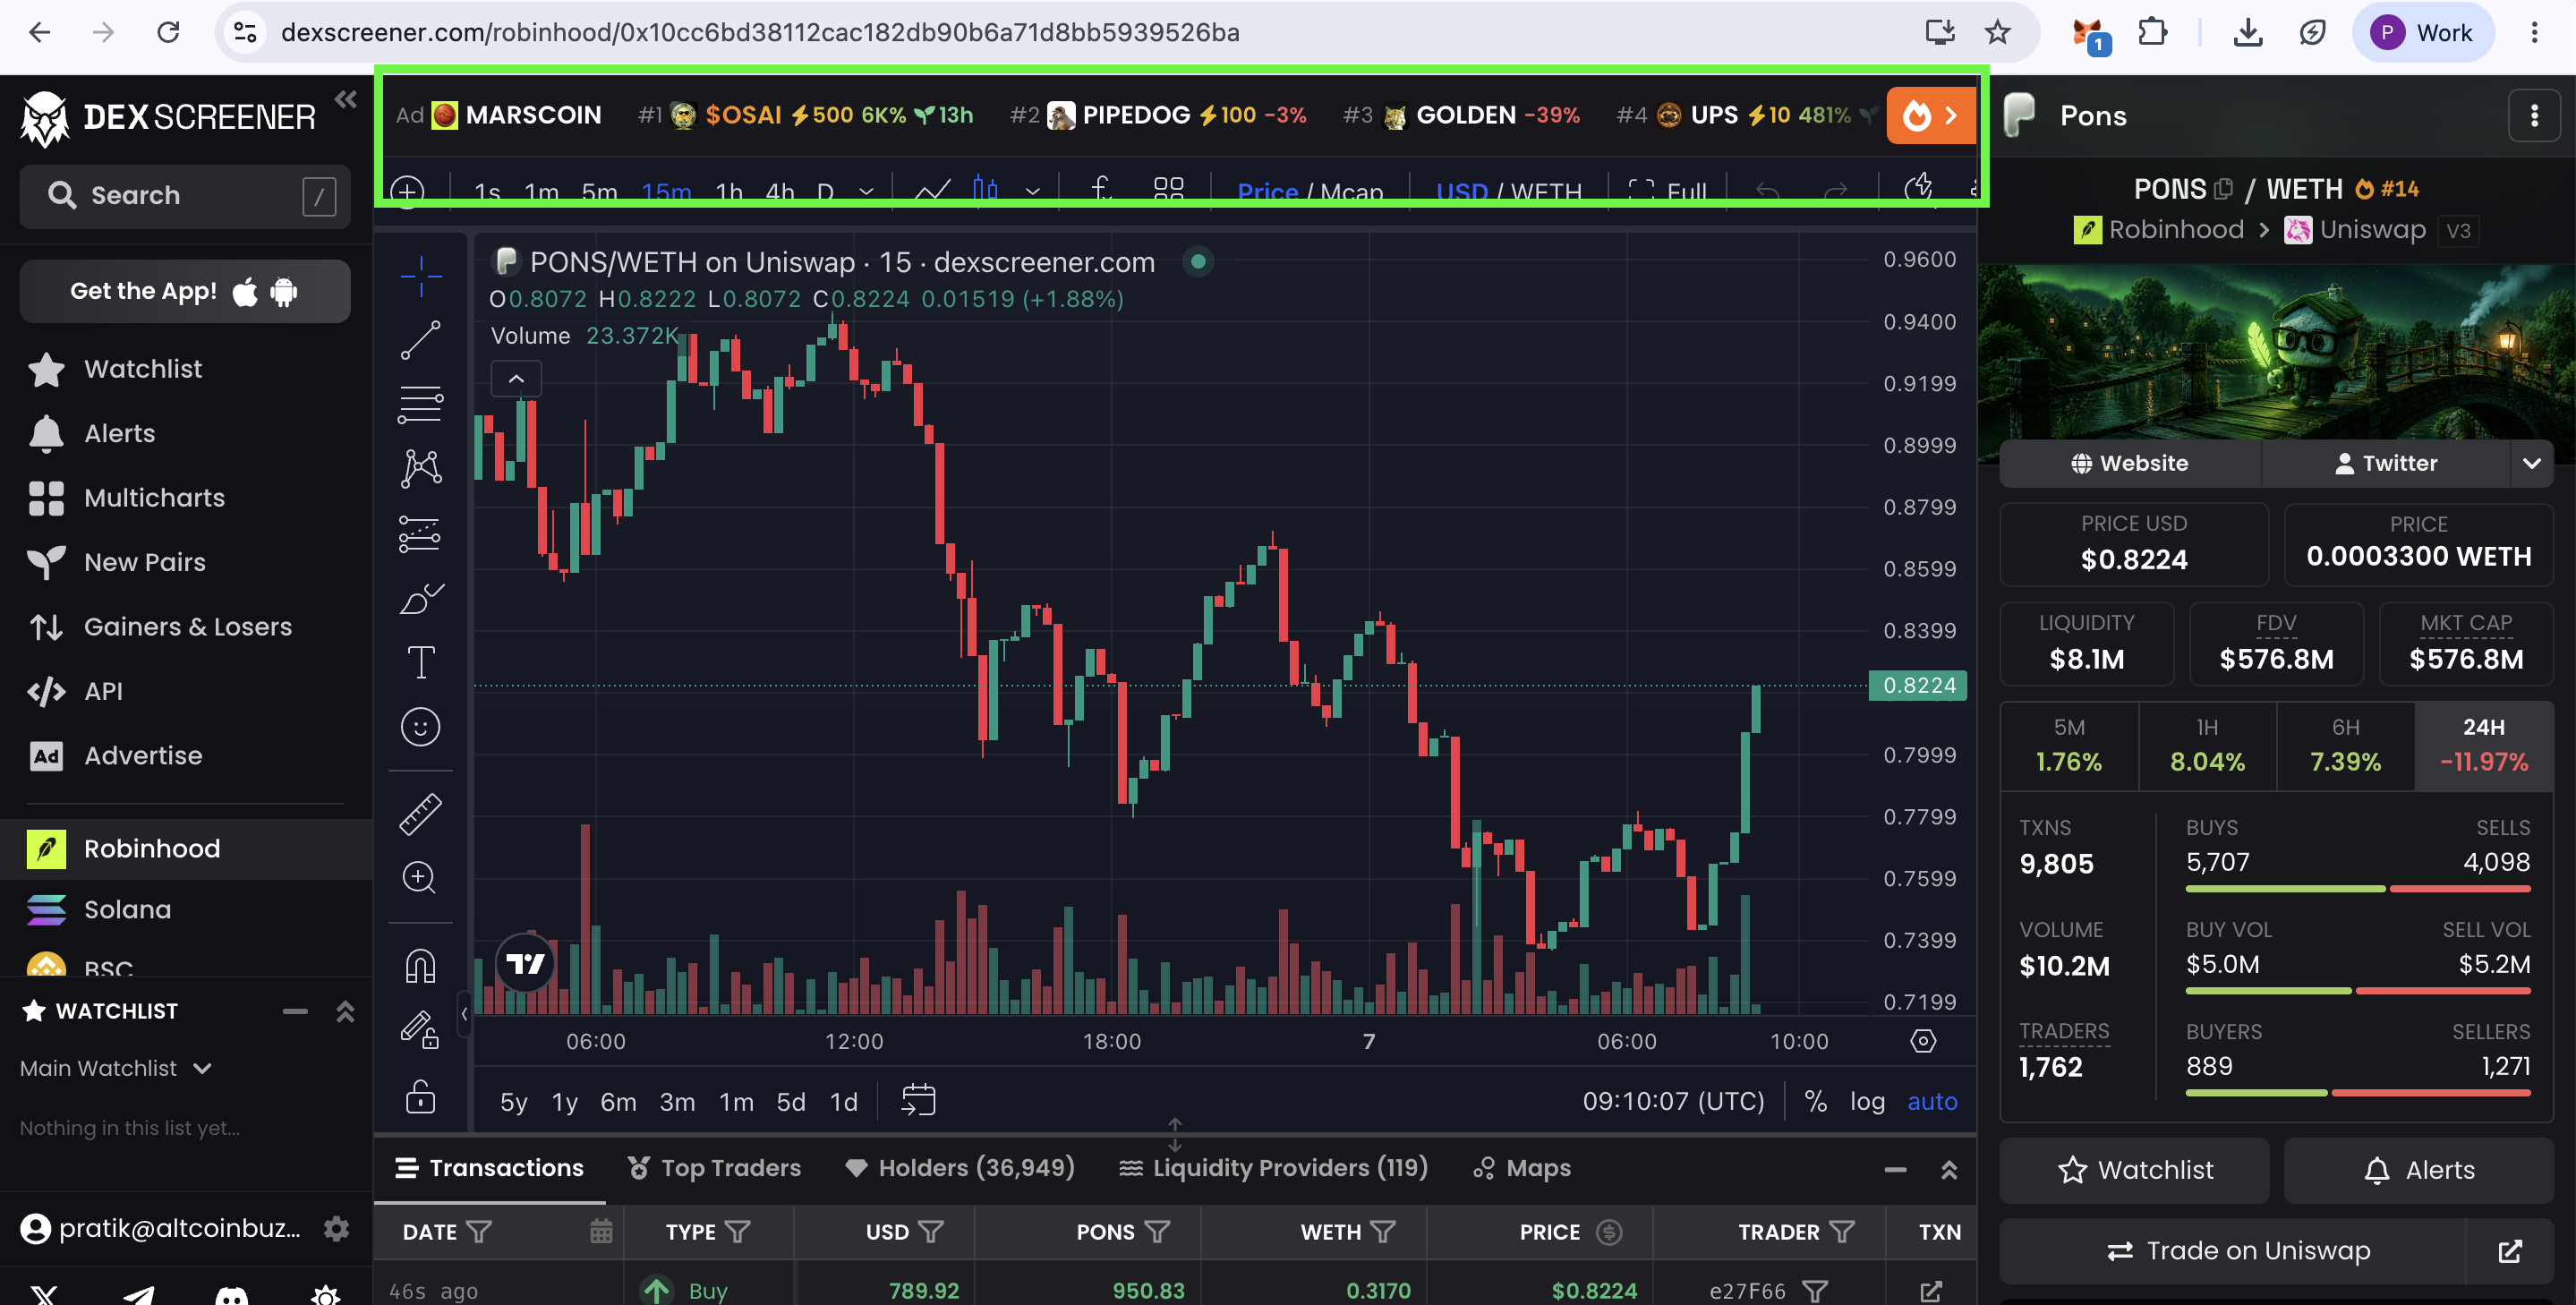Open account settings gear icon
Viewport: 2576px width, 1305px height.
pos(337,1228)
